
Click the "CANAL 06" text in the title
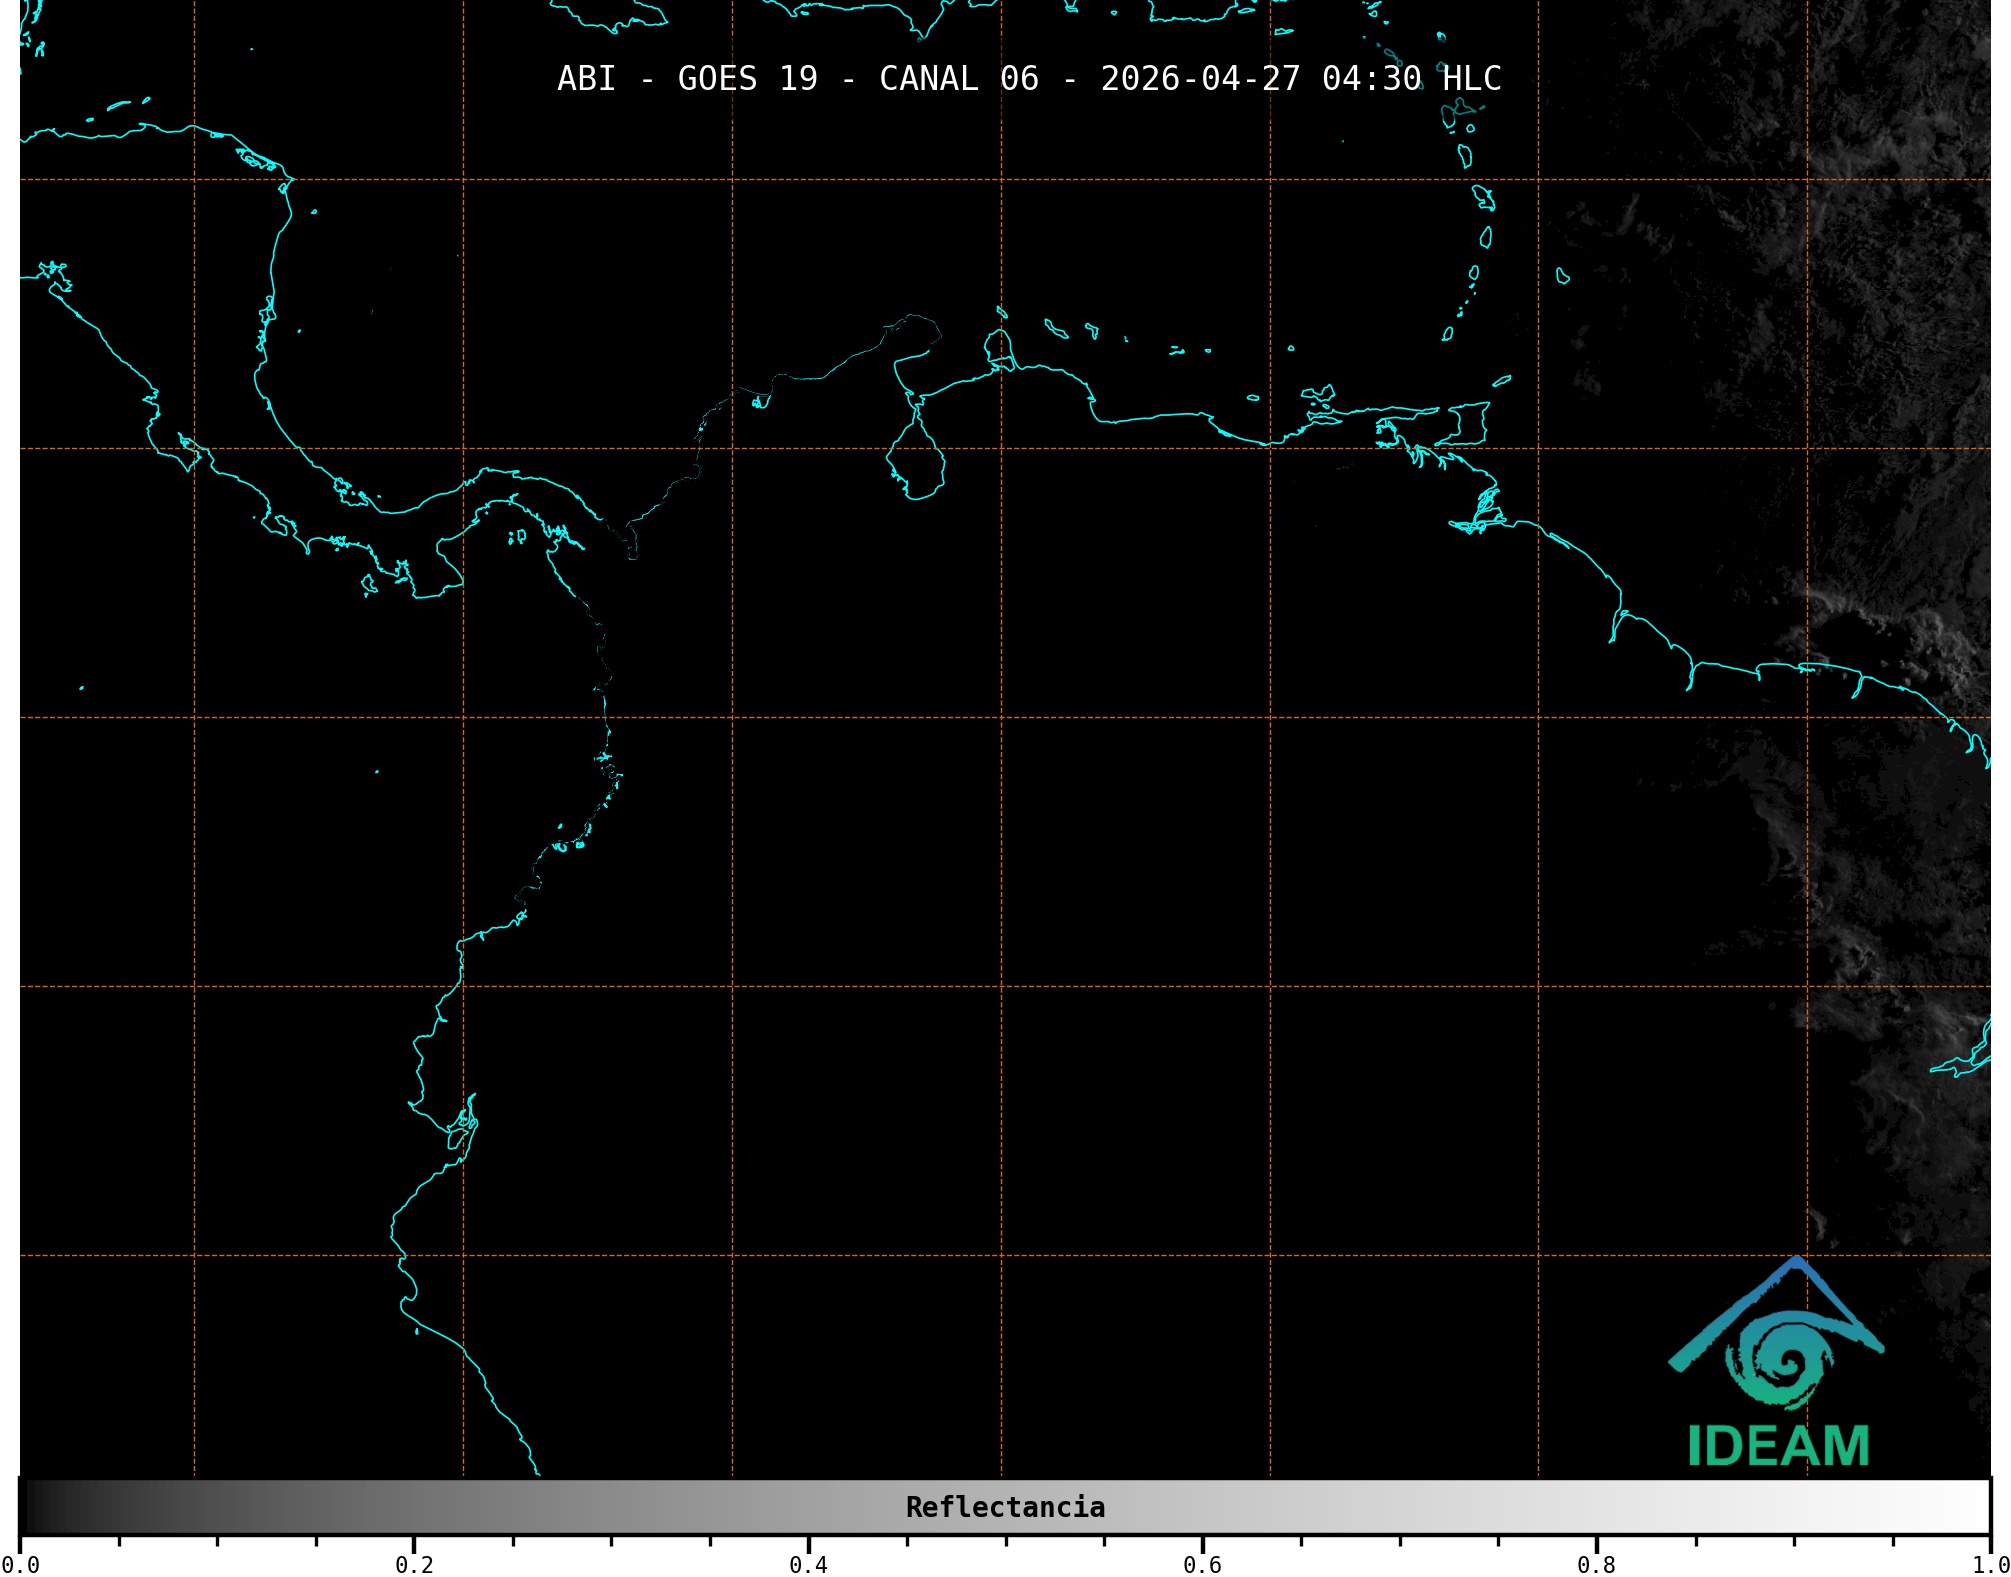coord(958,79)
